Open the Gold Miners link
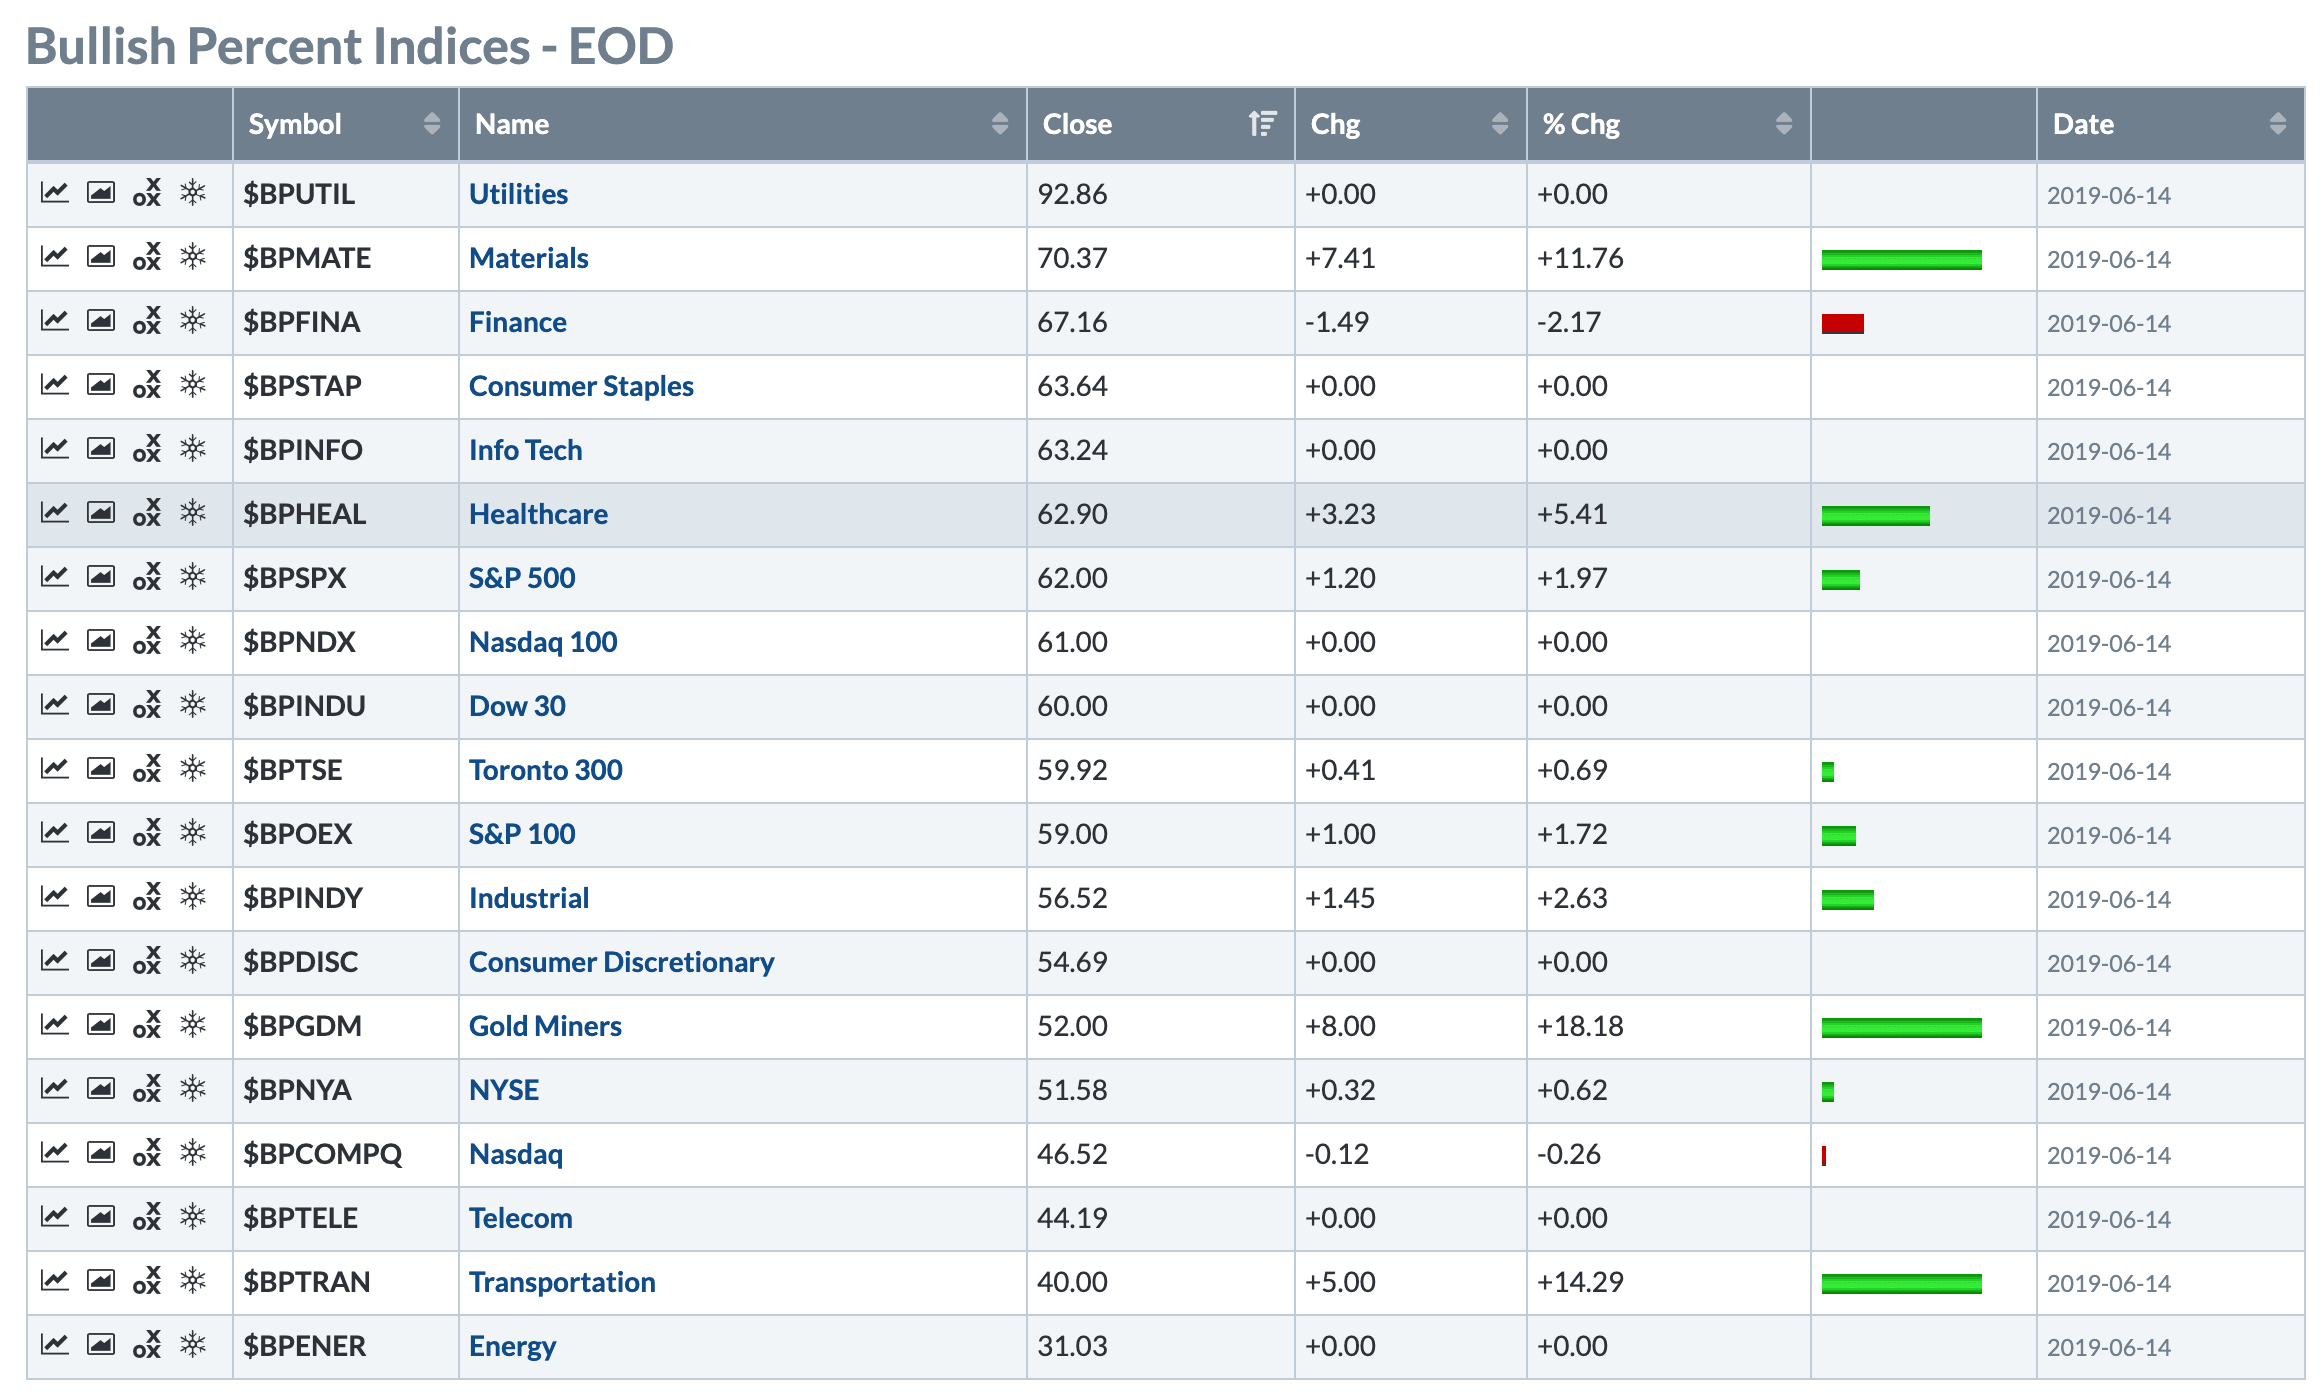This screenshot has width=2324, height=1394. coord(545,1026)
